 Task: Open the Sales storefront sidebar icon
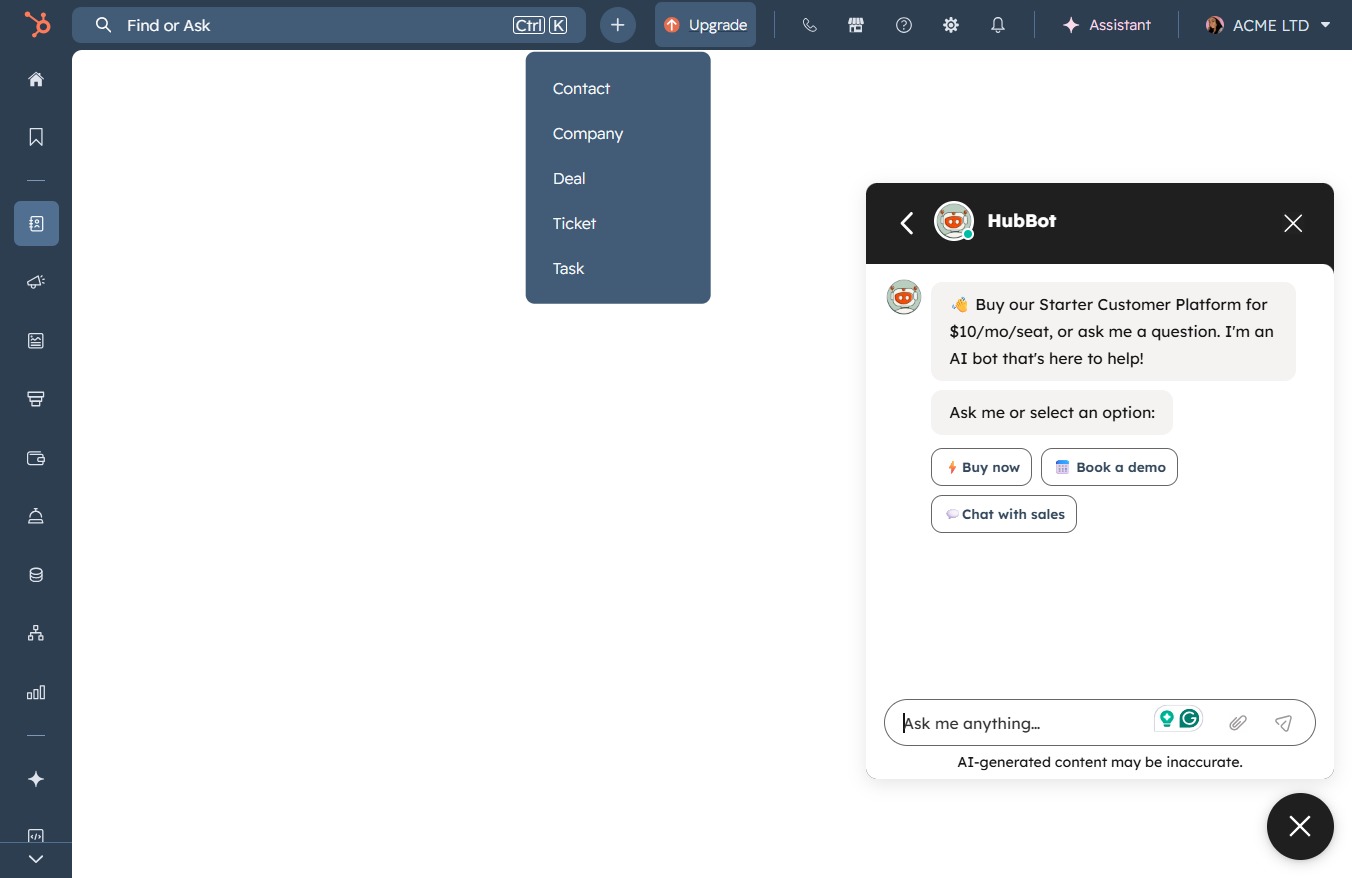[x=36, y=399]
